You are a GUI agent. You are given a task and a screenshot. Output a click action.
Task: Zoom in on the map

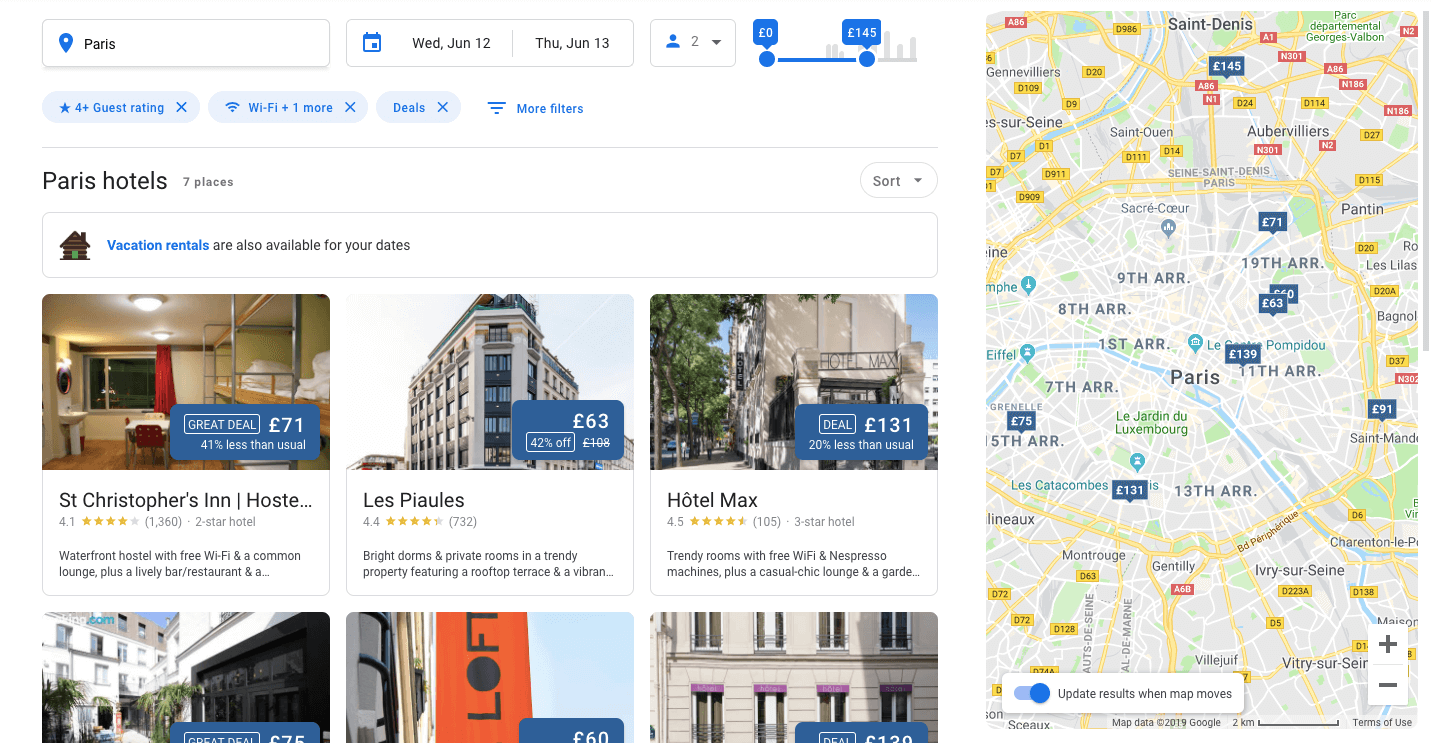coord(1388,645)
